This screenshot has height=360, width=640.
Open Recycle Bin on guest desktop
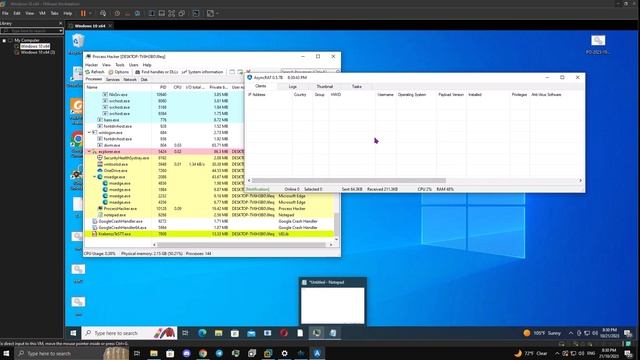tap(78, 44)
